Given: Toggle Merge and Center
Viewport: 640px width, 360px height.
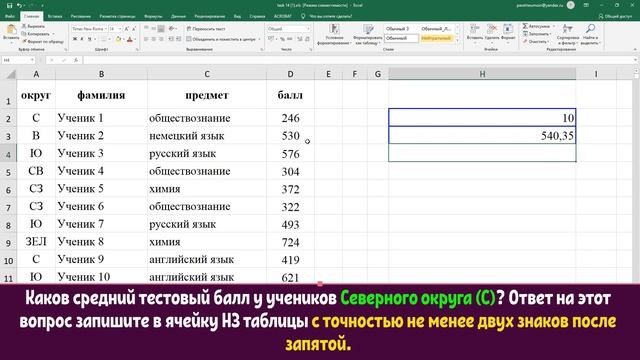Looking at the screenshot, I should tap(221, 39).
